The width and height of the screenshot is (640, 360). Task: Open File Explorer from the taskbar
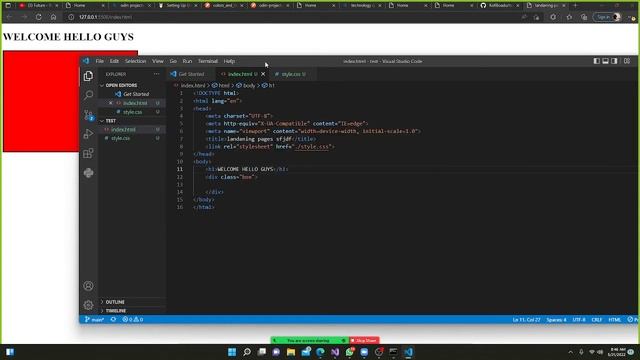point(291,352)
